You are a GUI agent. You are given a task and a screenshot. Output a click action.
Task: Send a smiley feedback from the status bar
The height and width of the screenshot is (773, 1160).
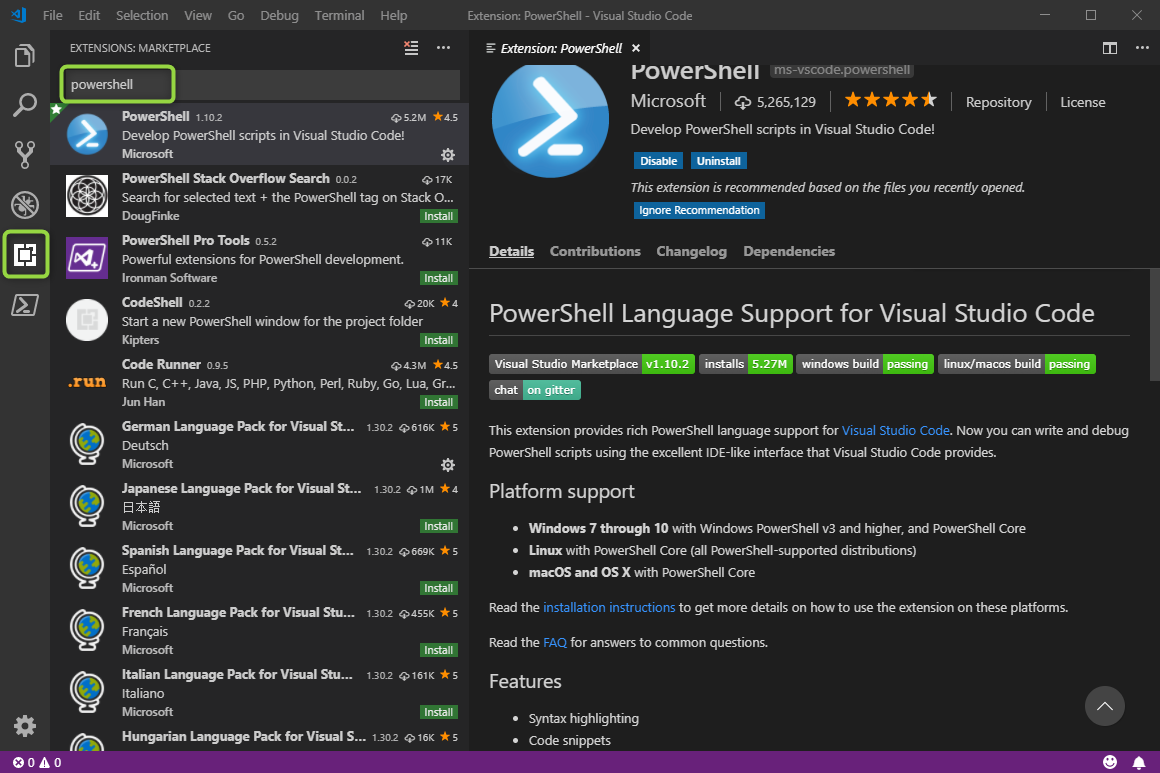click(1110, 761)
